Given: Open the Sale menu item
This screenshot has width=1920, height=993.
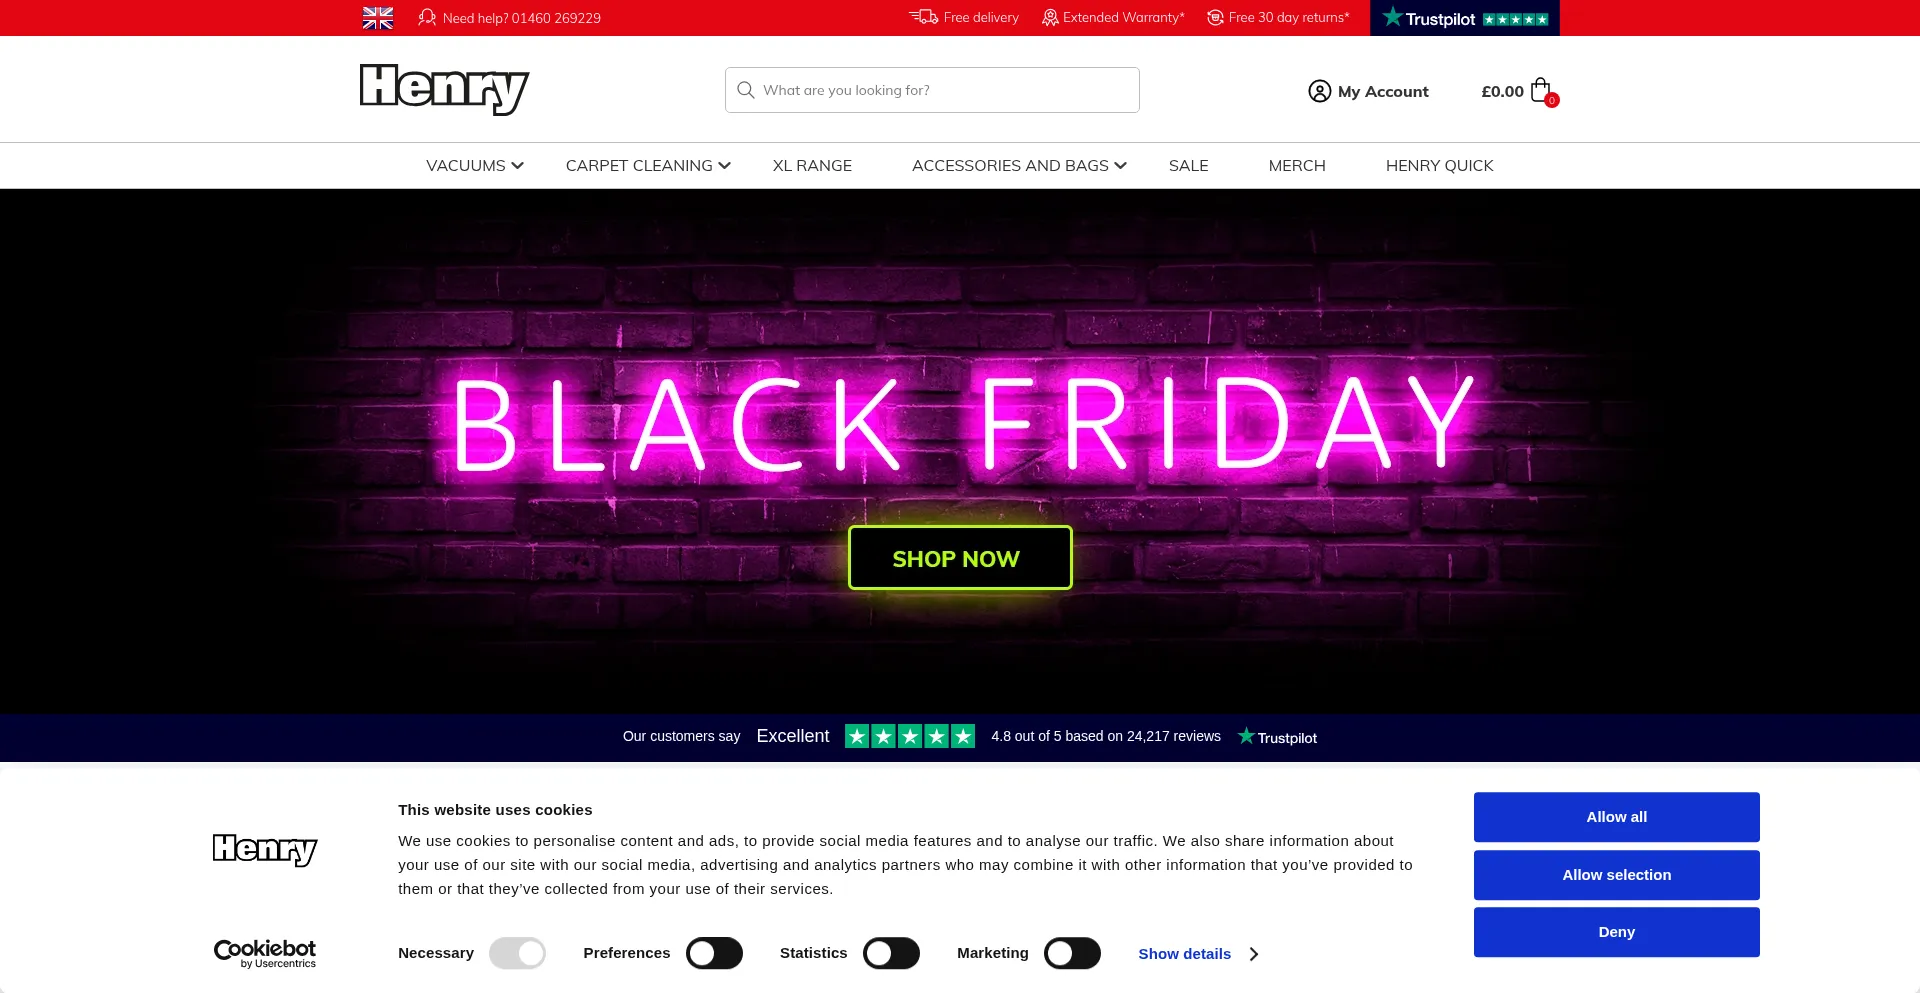Looking at the screenshot, I should tap(1188, 165).
